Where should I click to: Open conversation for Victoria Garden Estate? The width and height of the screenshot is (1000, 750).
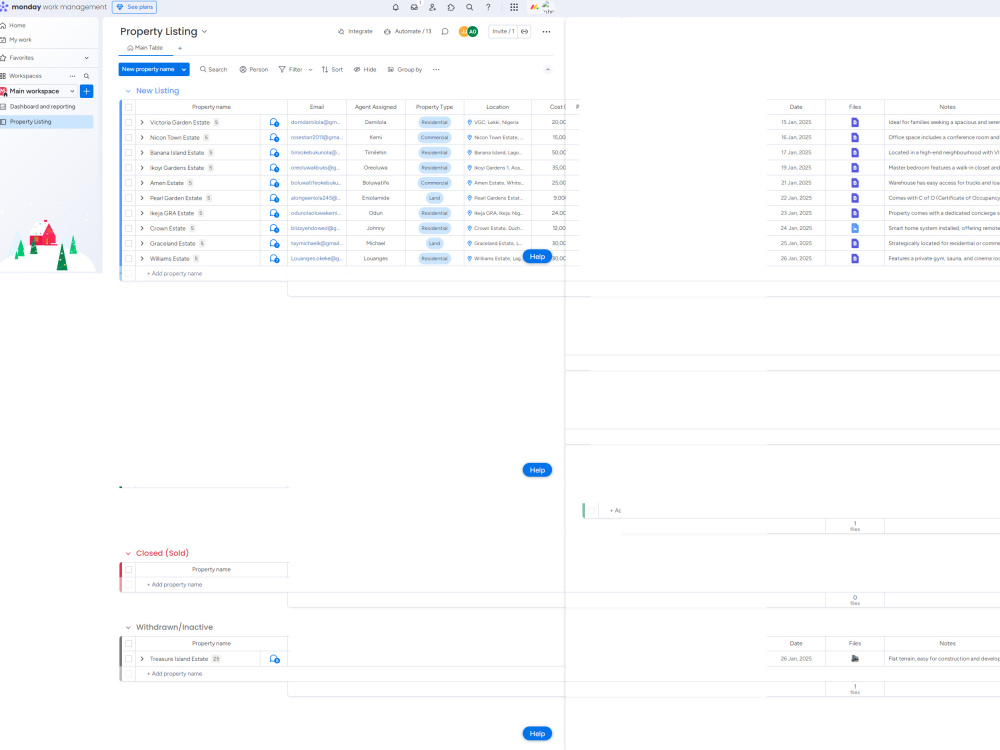coord(274,122)
